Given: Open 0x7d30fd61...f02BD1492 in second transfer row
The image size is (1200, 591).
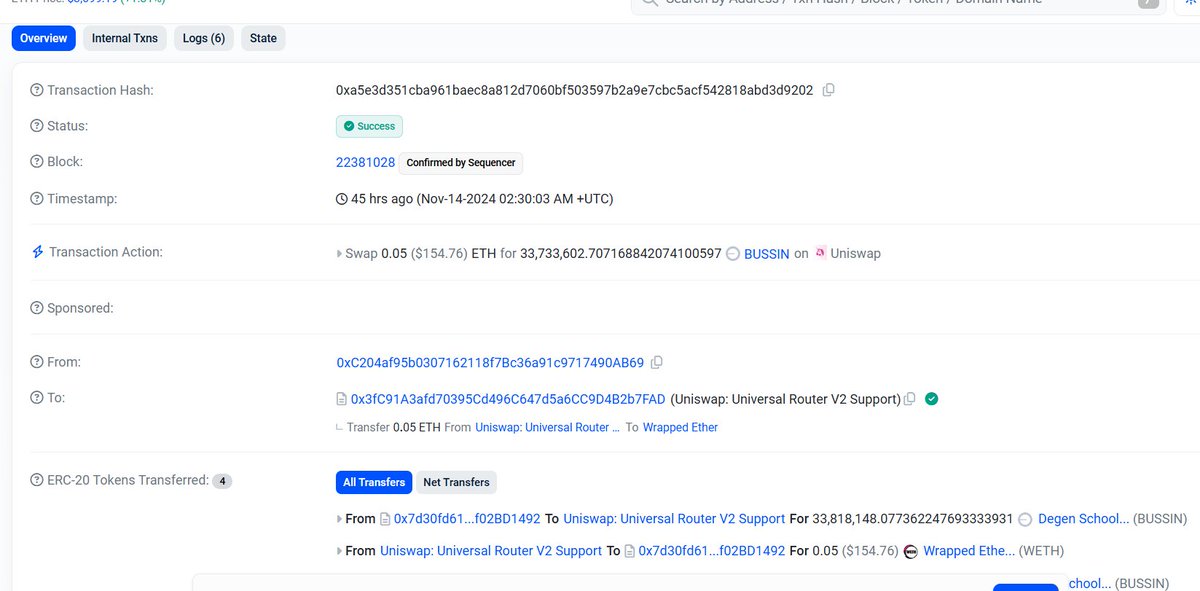Looking at the screenshot, I should coord(712,551).
